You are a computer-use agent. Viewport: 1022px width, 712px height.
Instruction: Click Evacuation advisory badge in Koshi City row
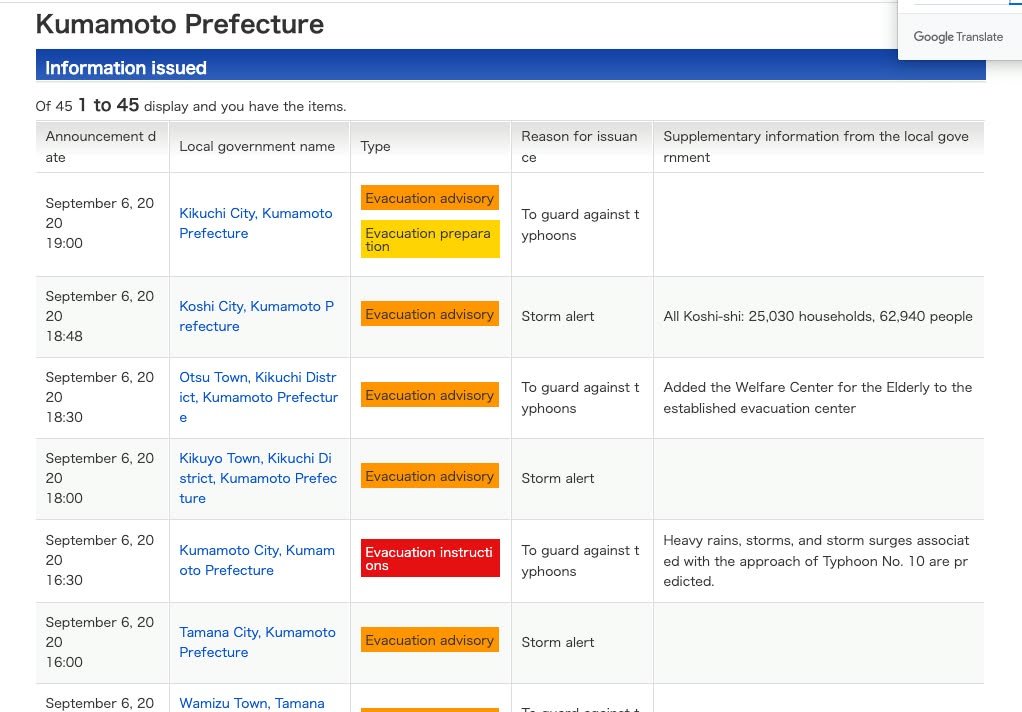[429, 314]
